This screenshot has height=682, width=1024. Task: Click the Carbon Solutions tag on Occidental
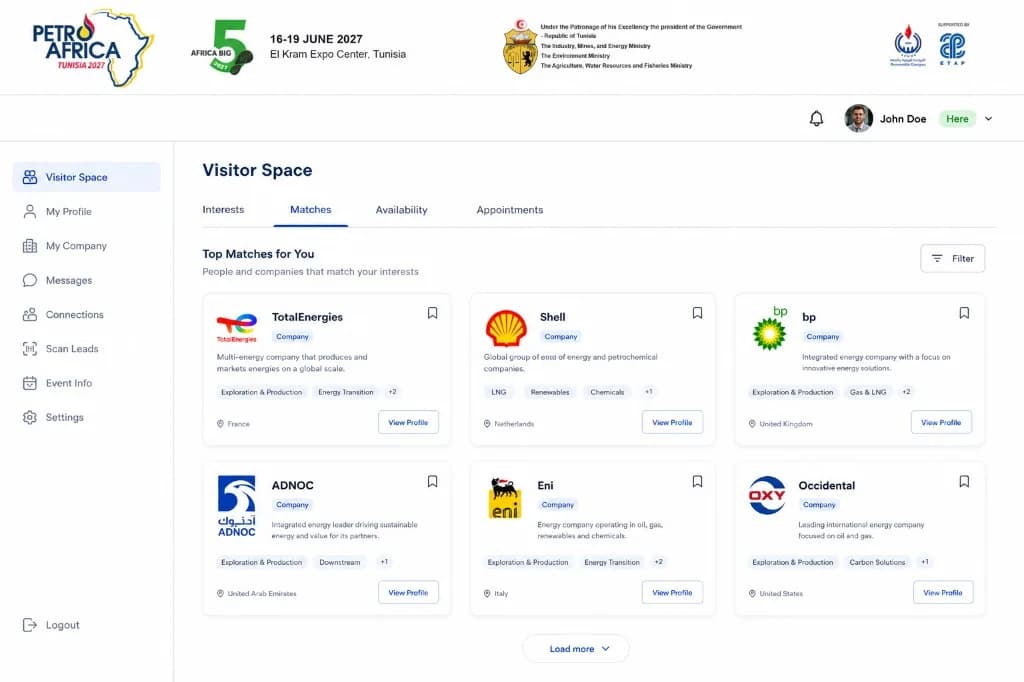(877, 562)
